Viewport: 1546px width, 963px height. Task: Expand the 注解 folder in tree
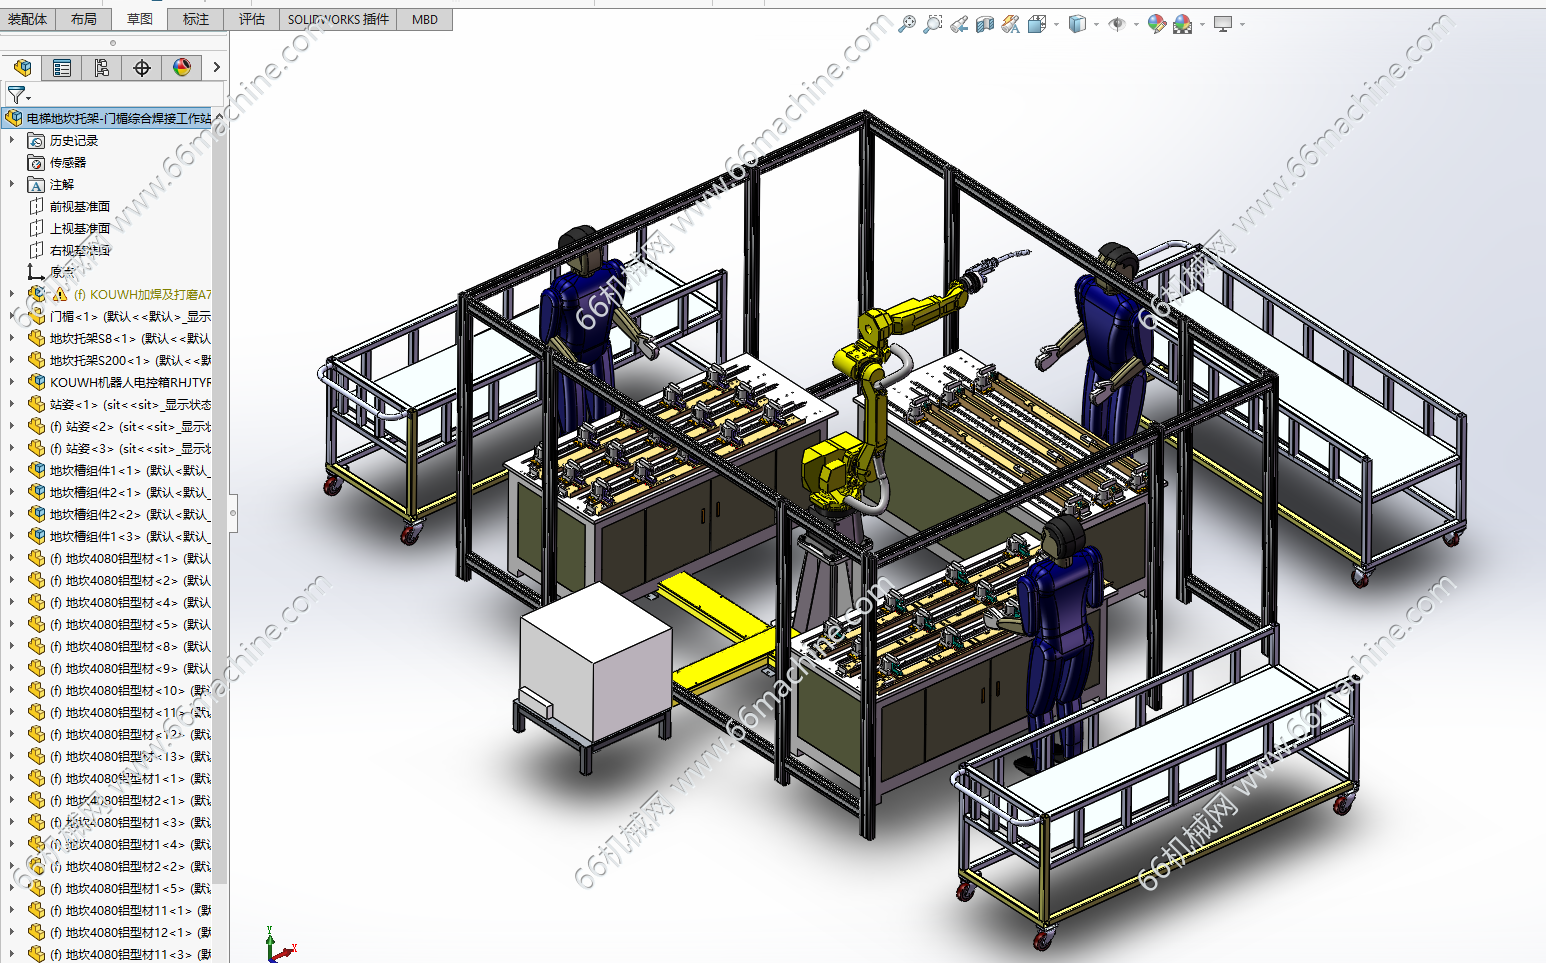12,185
